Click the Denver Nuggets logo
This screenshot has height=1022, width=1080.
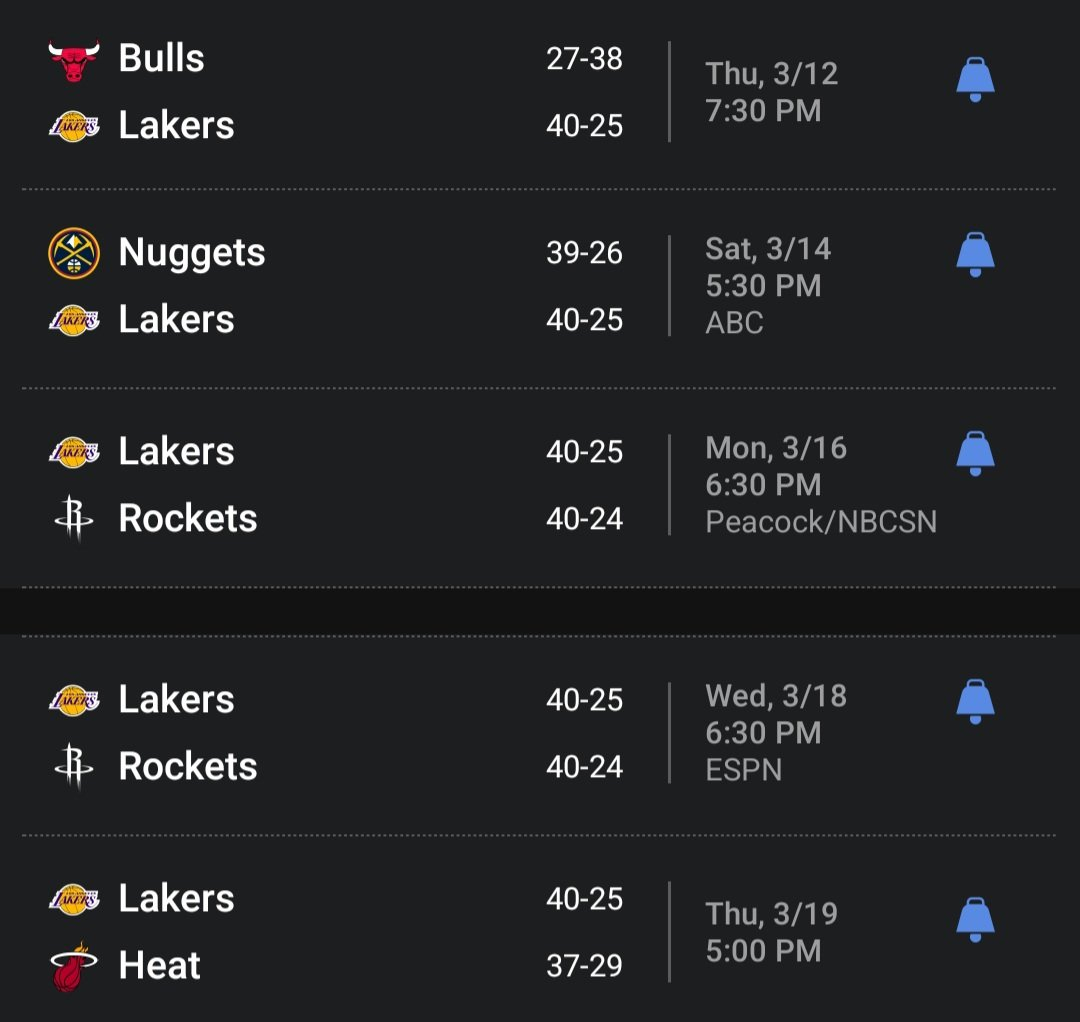[x=74, y=253]
